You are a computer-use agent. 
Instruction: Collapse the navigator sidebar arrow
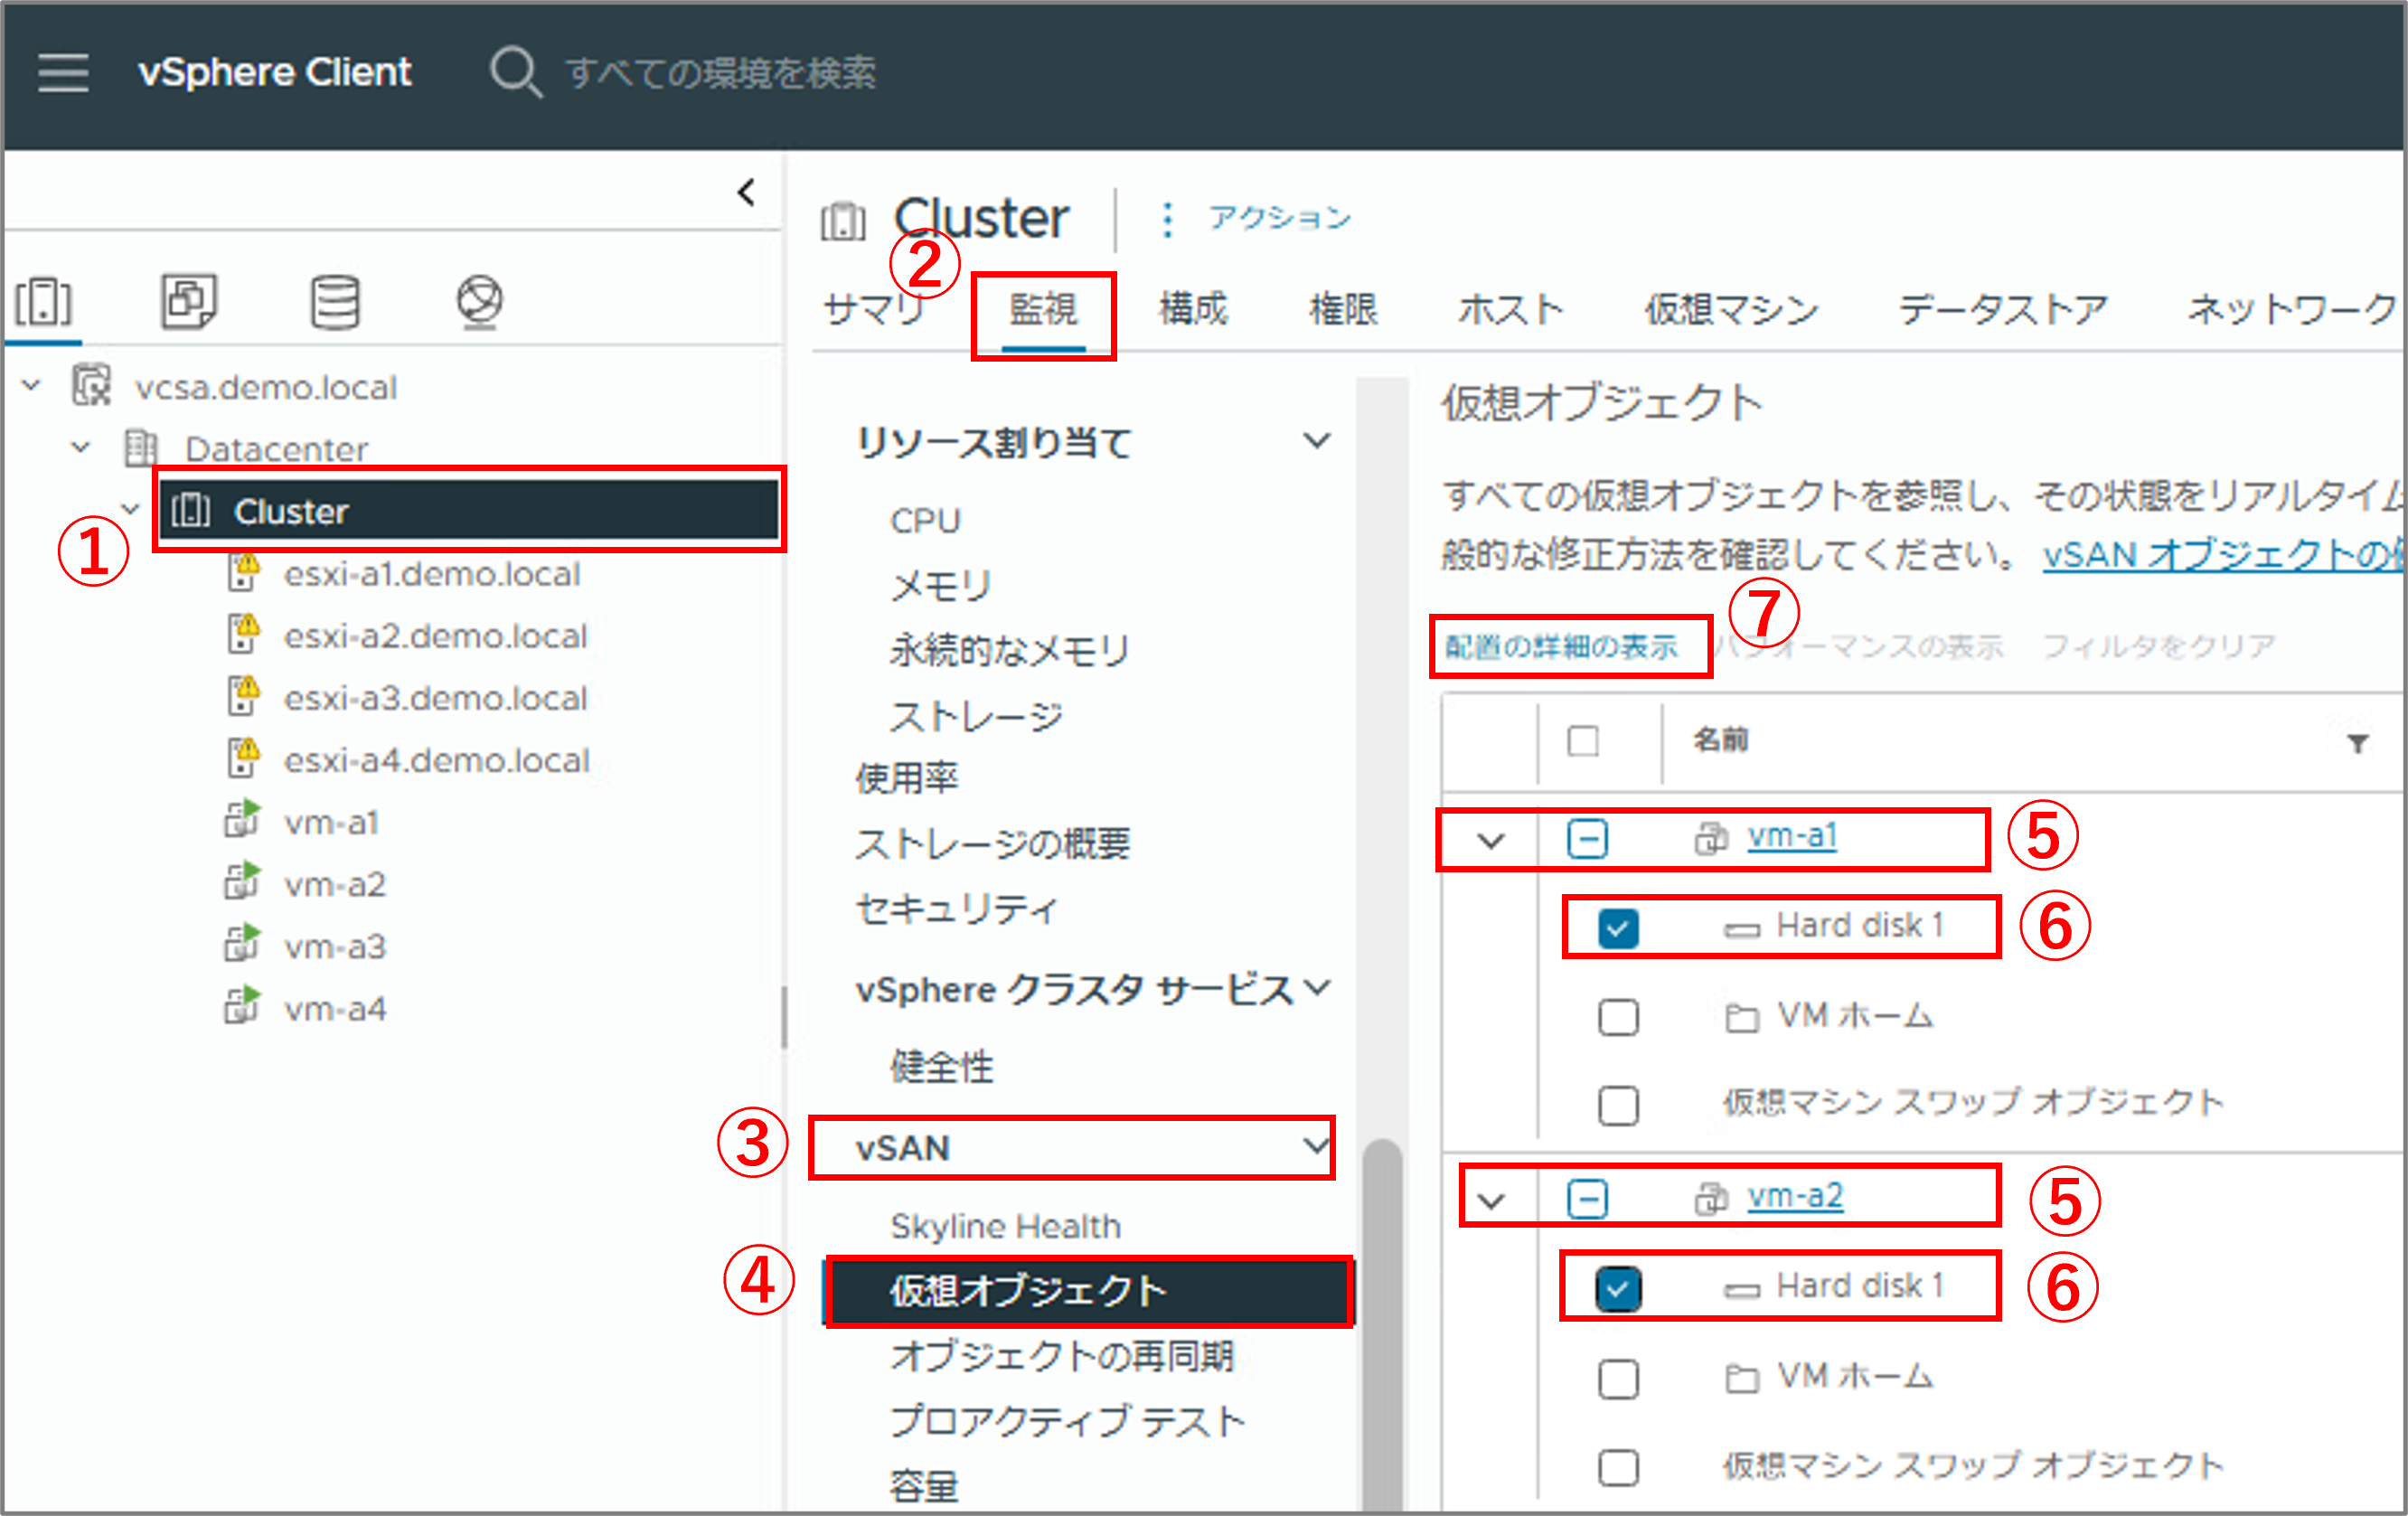(x=746, y=192)
